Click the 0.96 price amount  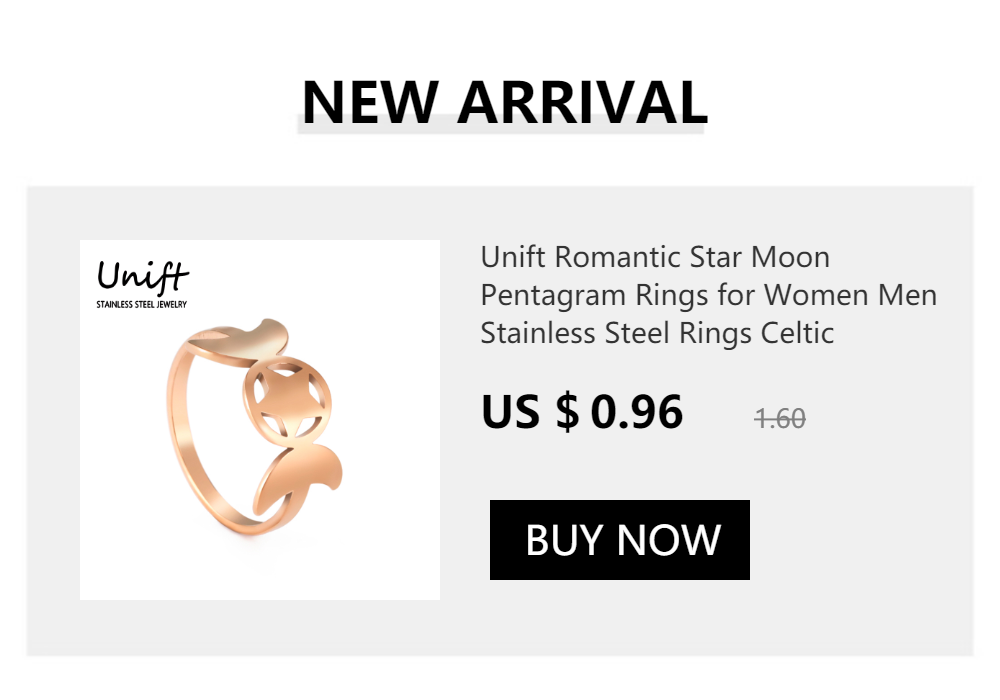coord(637,412)
